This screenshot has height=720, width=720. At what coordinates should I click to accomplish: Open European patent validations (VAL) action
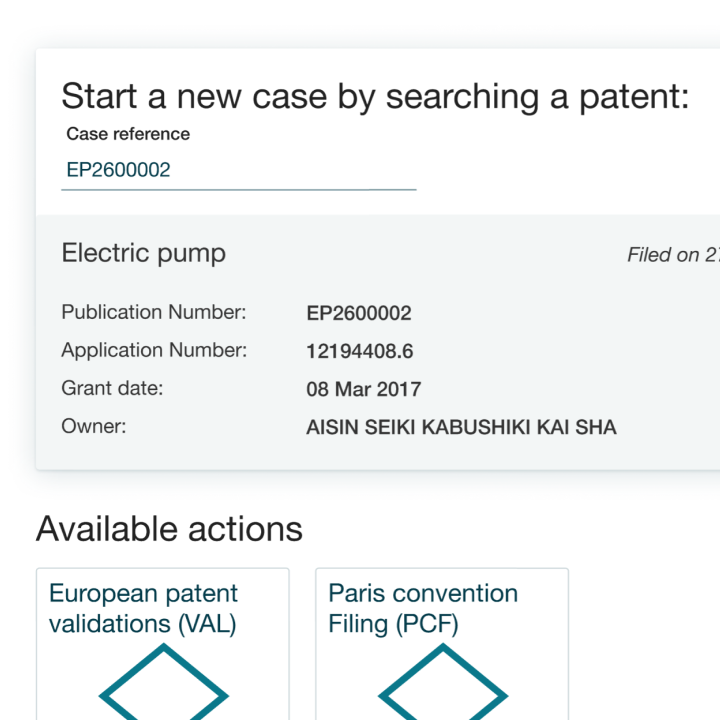click(x=143, y=608)
